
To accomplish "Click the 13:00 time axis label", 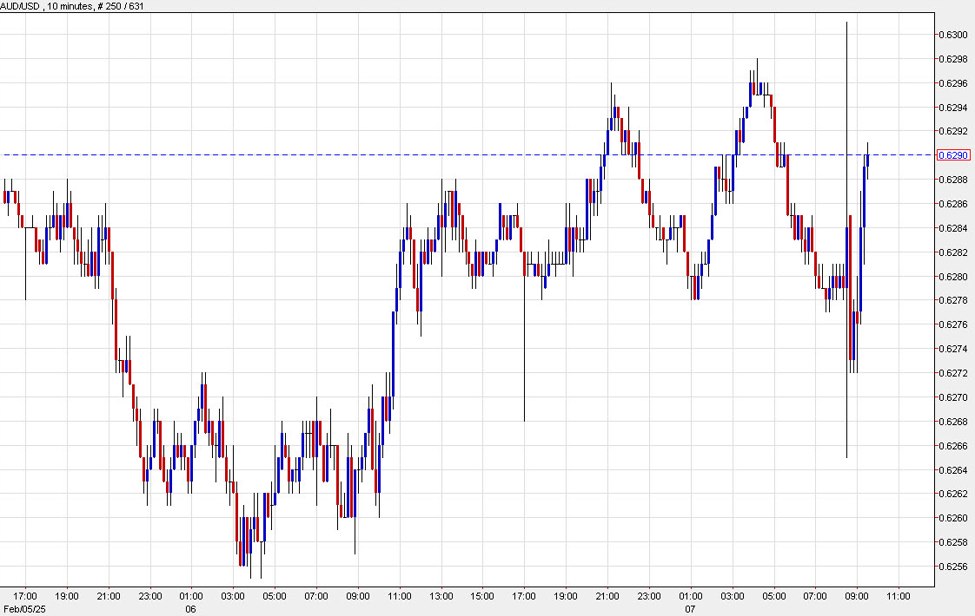I will click(x=440, y=594).
